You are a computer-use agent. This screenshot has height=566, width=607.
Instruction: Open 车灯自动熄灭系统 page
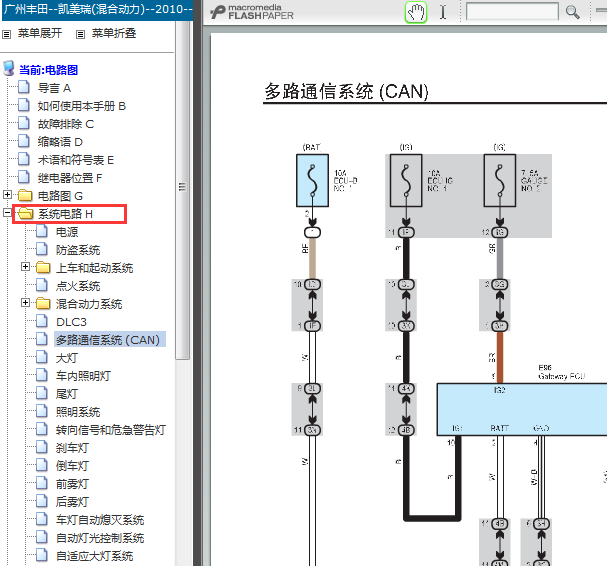[x=100, y=520]
